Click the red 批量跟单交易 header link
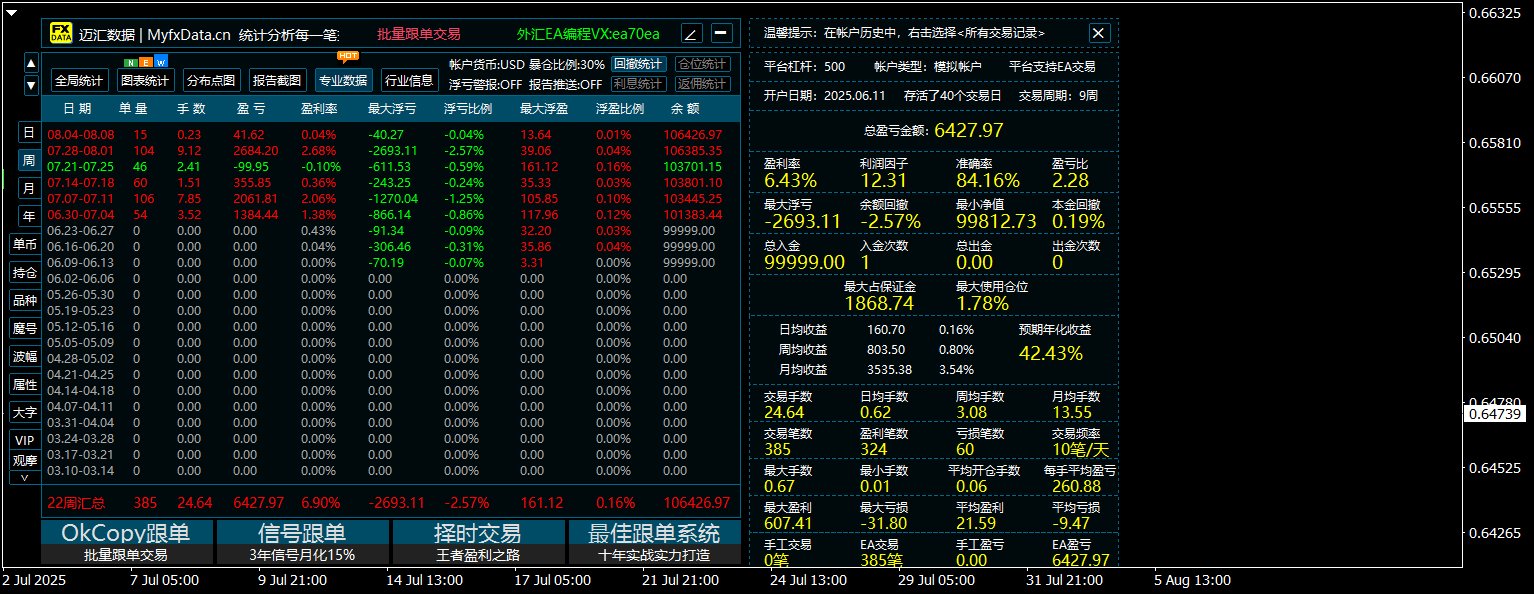The image size is (1534, 594). 419,34
